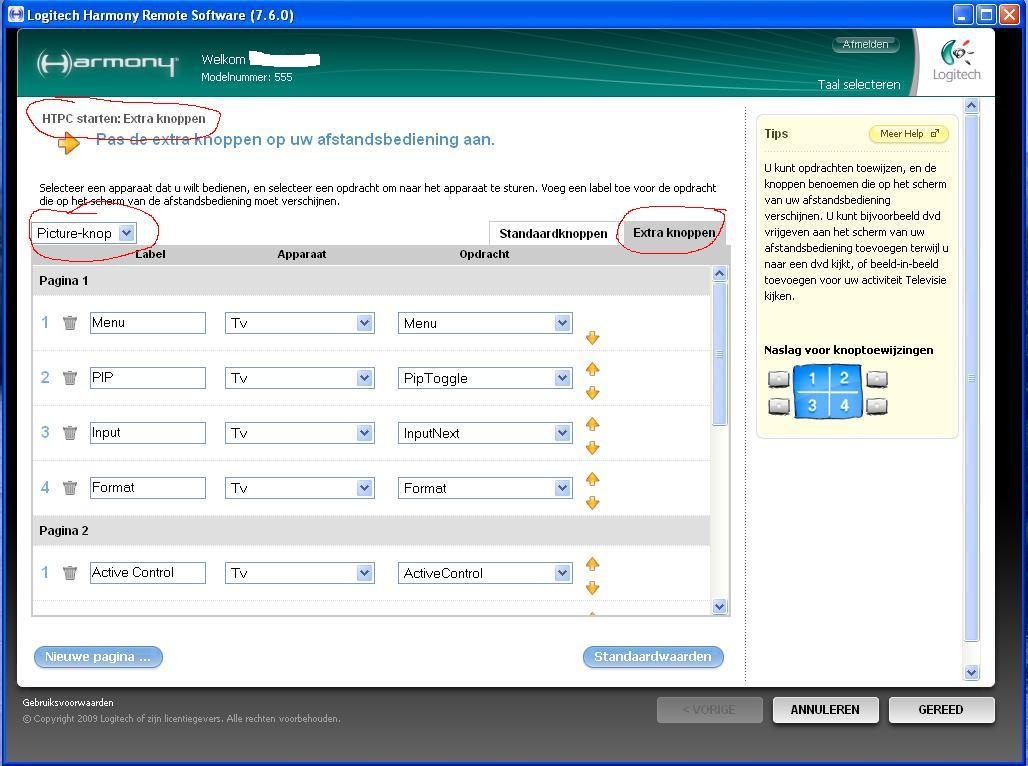The image size is (1028, 766).
Task: Move Active Control row down
Action: 592,588
